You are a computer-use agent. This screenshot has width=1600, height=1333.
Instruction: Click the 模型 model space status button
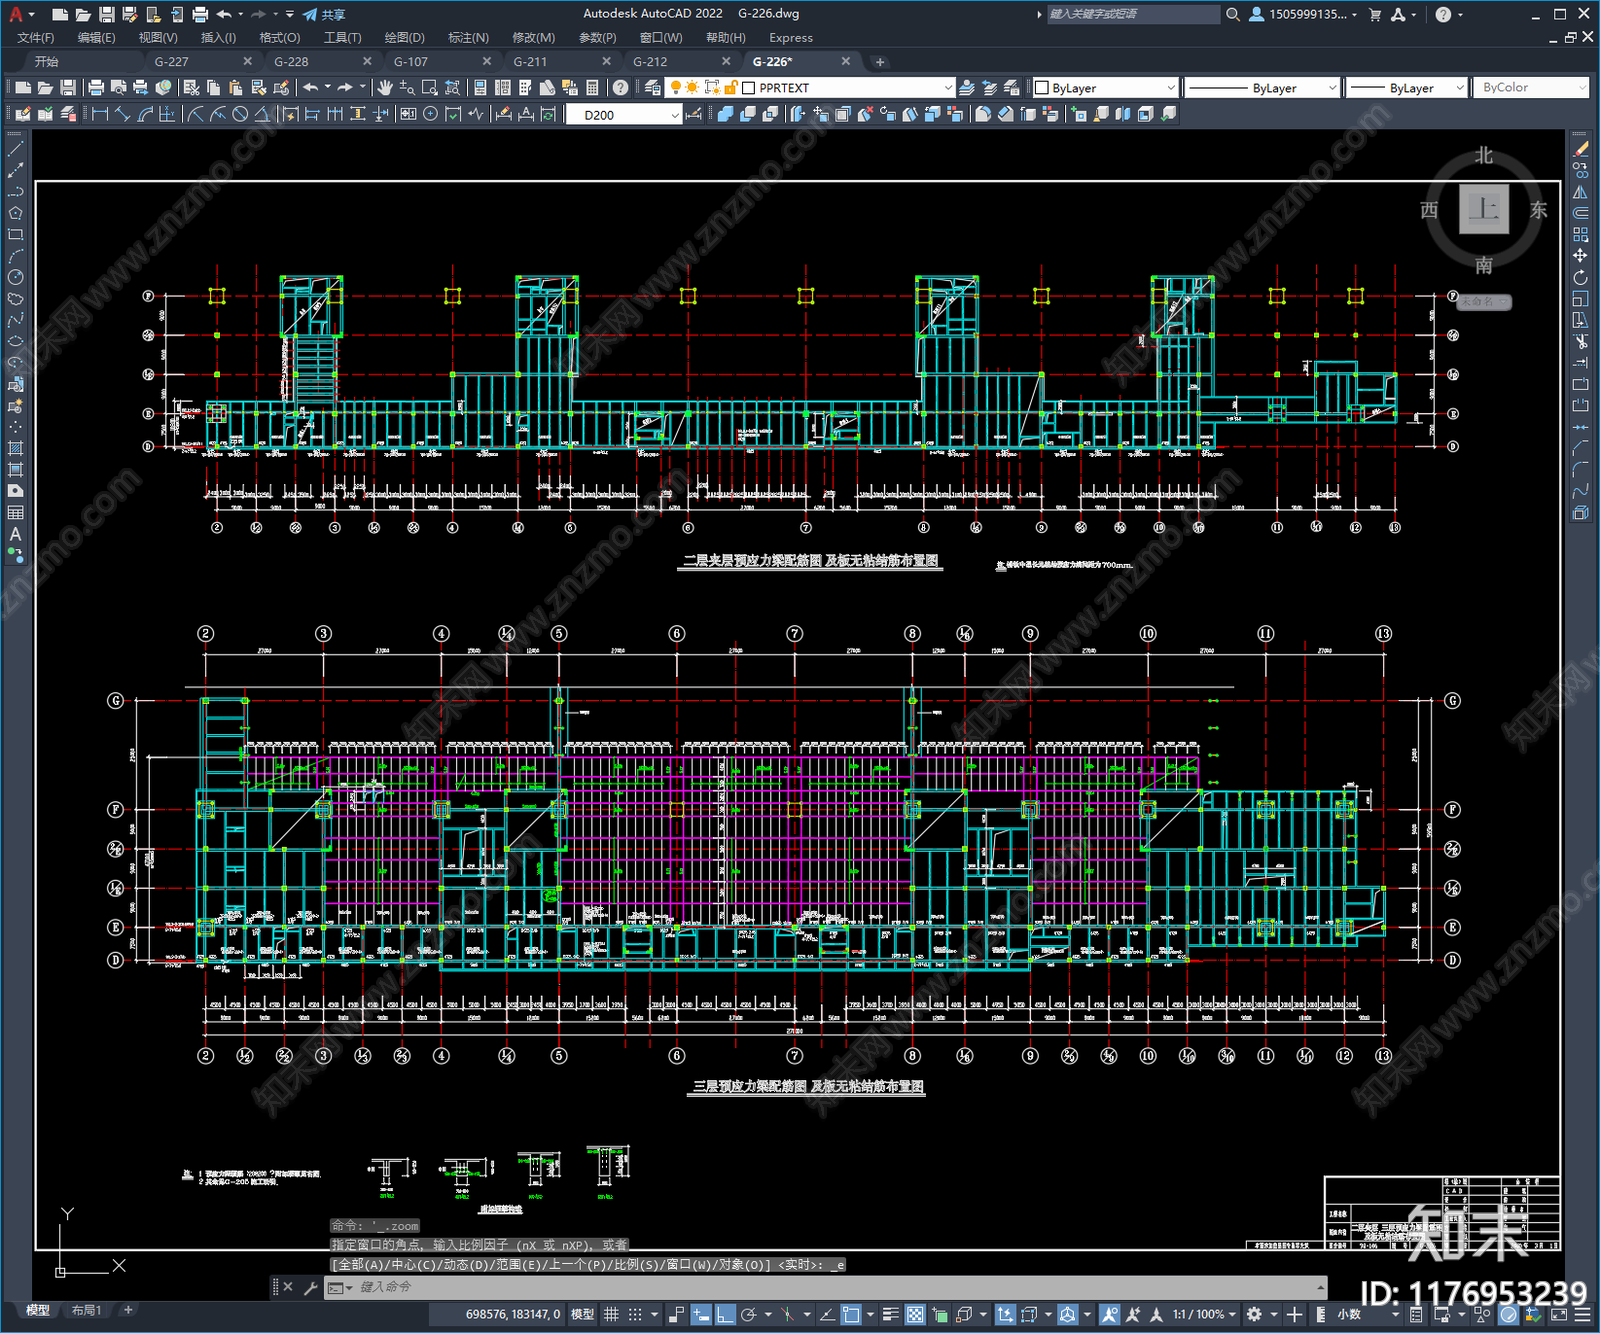pos(582,1314)
